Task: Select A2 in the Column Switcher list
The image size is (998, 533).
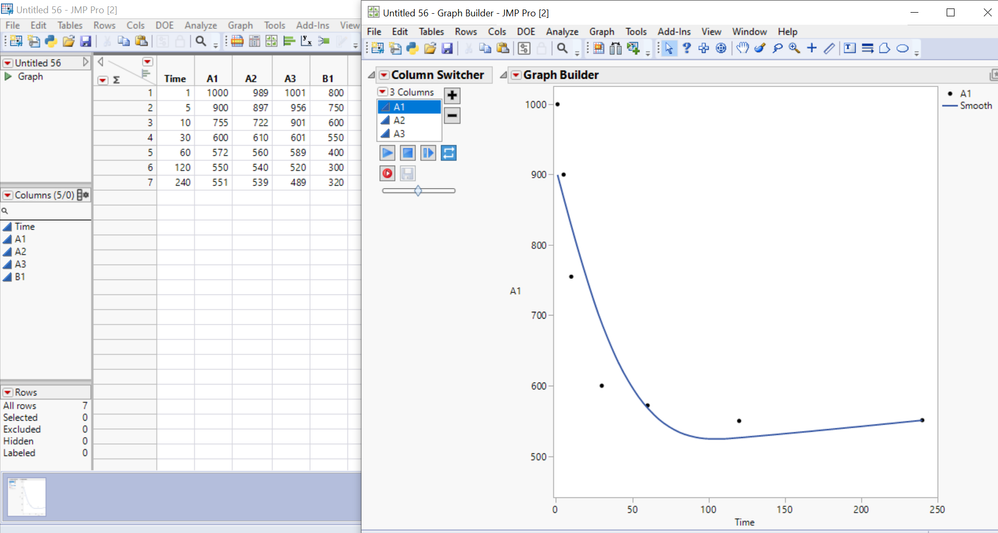Action: coord(399,120)
